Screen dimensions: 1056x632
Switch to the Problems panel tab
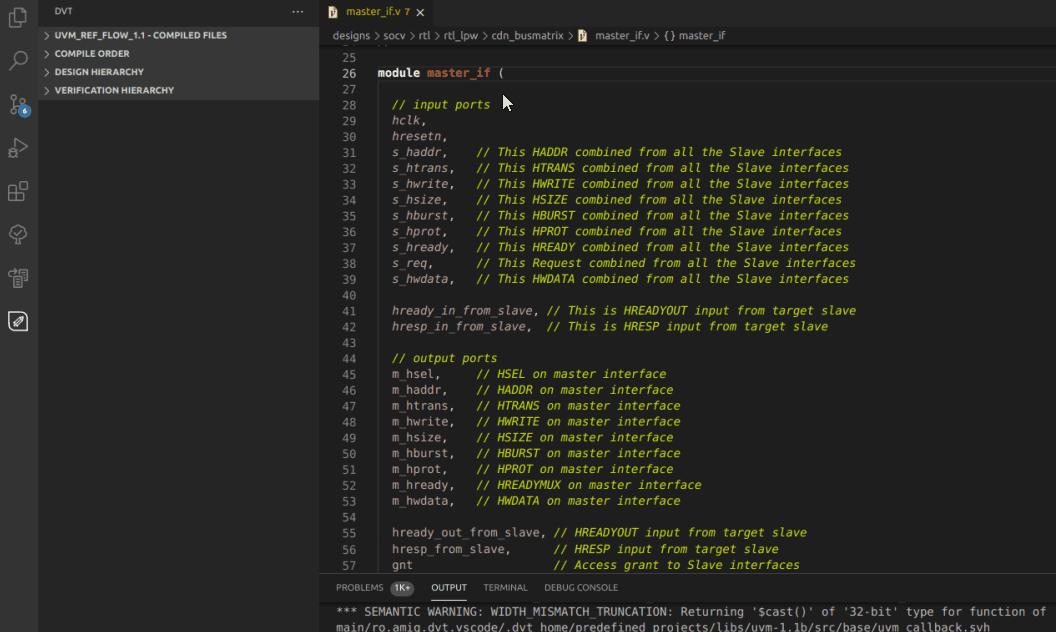pos(359,588)
